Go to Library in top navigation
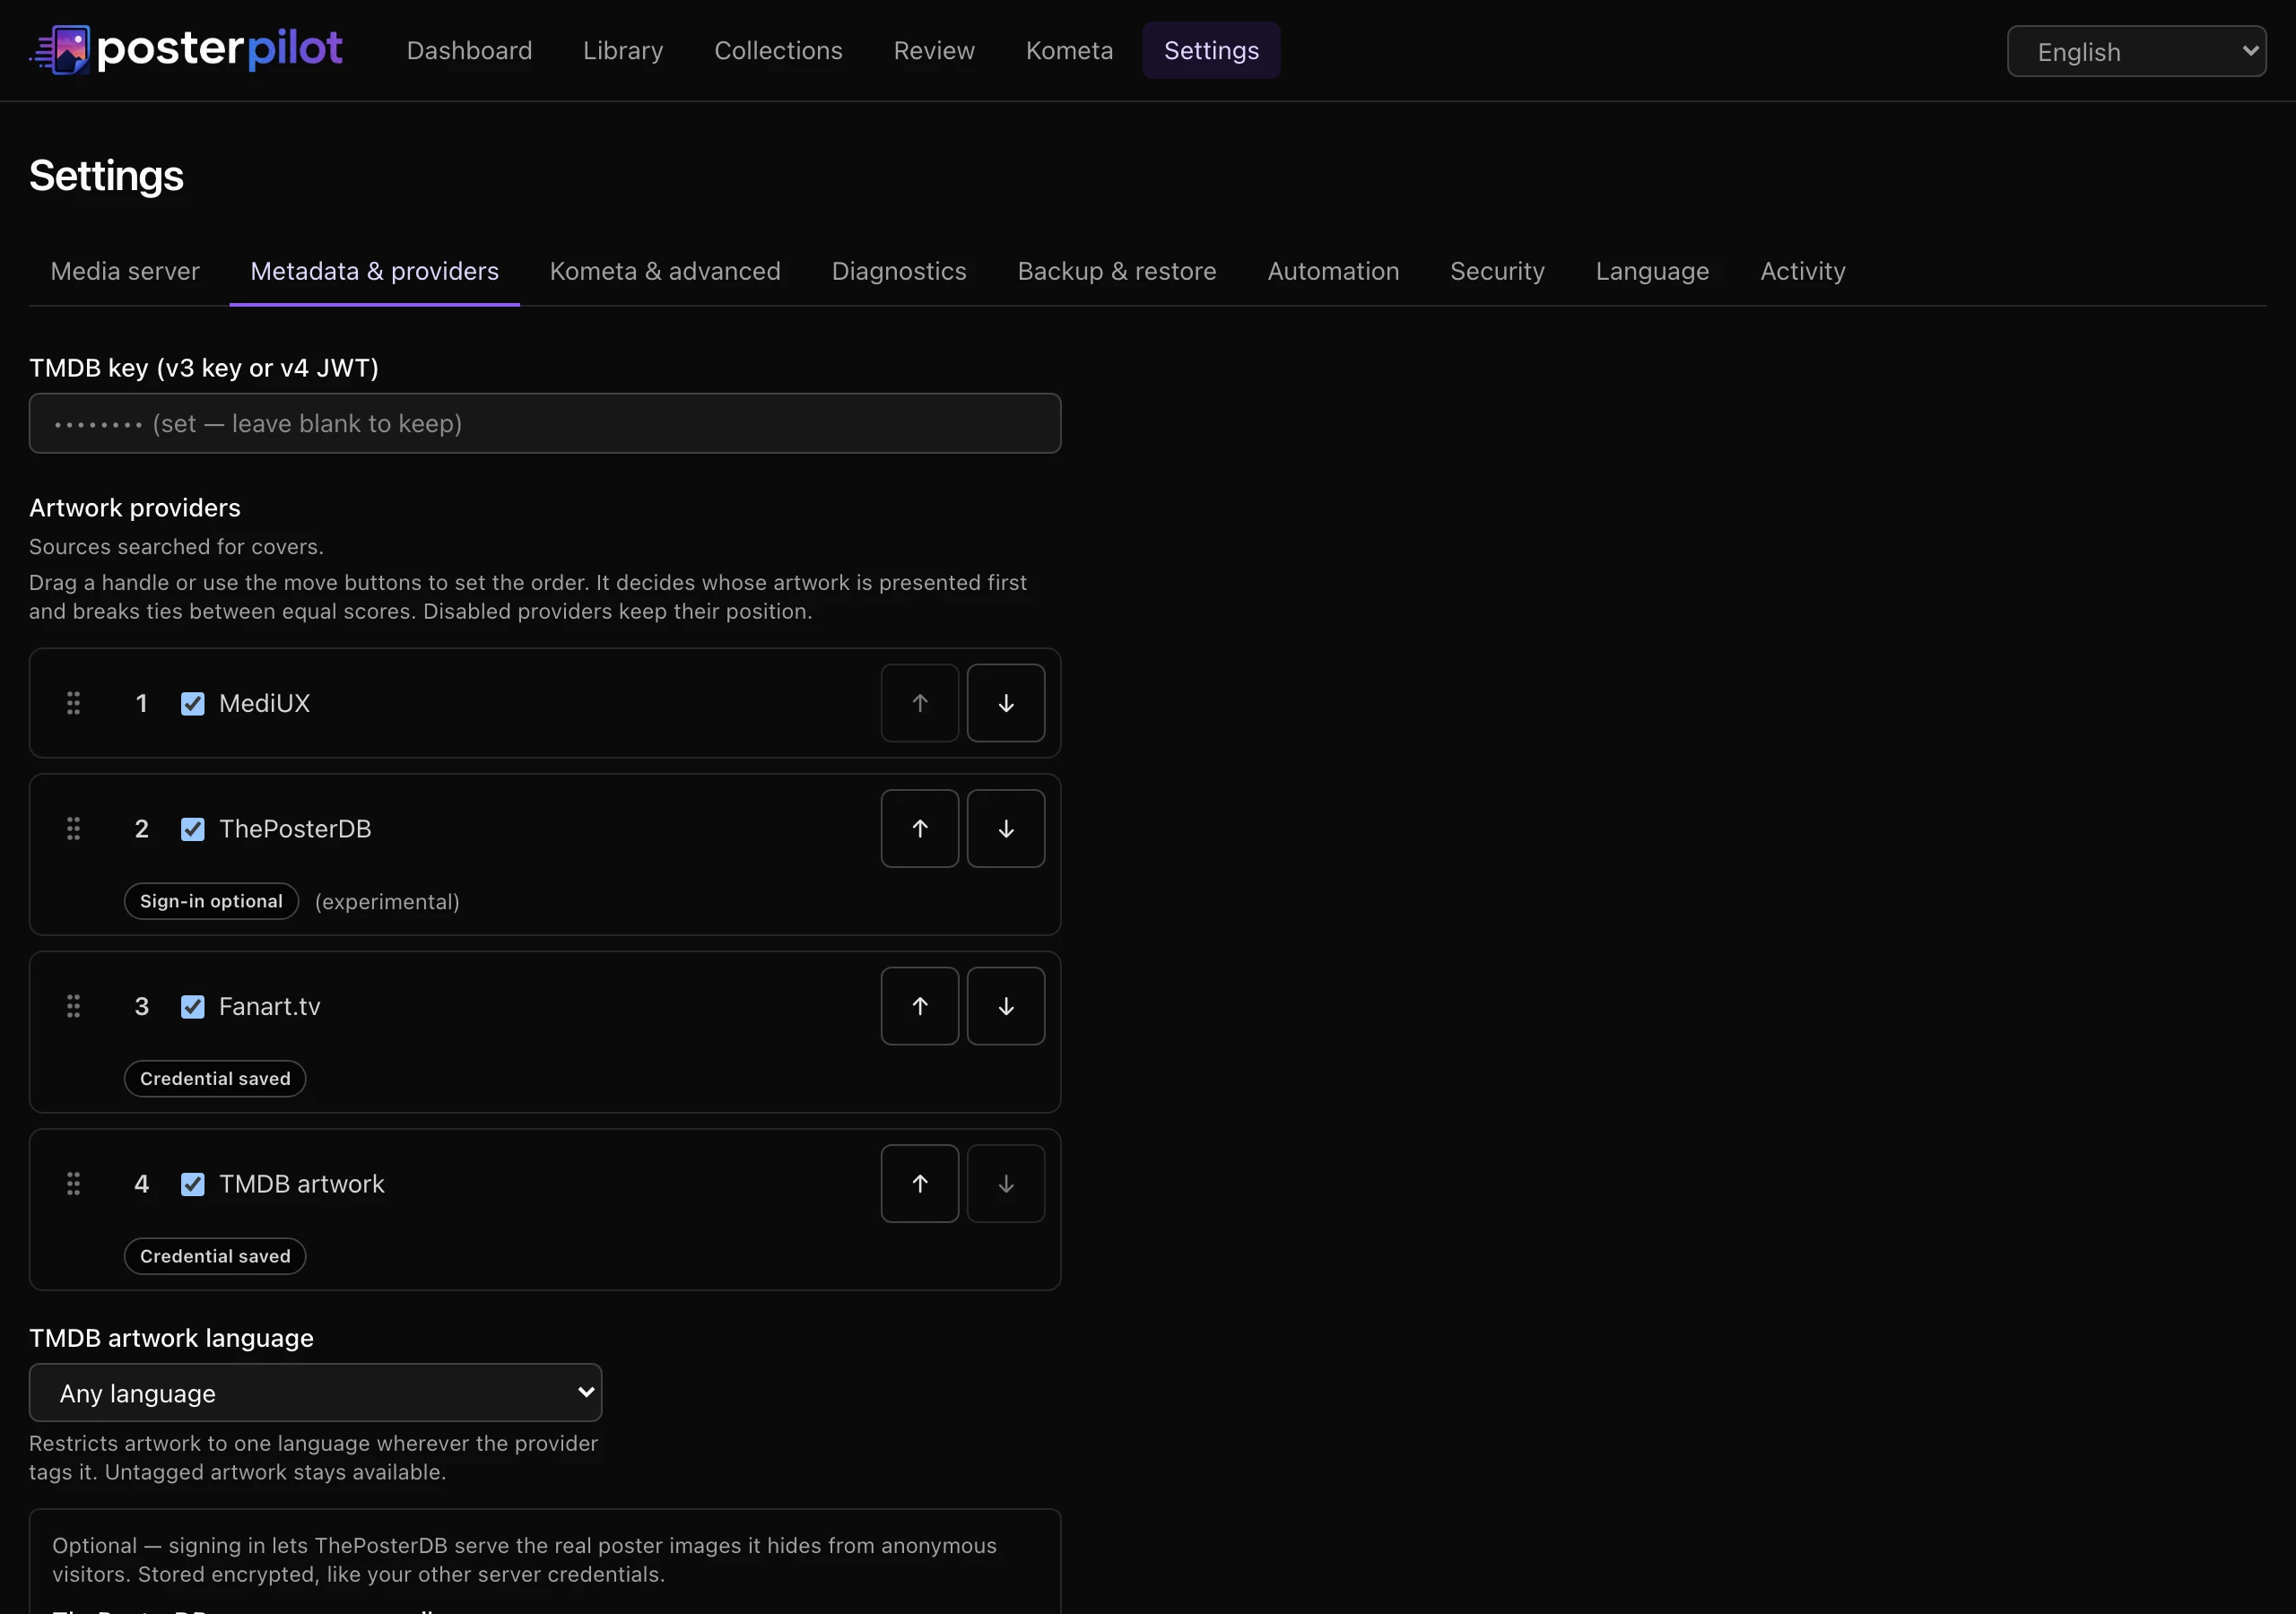2296x1614 pixels. pyautogui.click(x=623, y=50)
